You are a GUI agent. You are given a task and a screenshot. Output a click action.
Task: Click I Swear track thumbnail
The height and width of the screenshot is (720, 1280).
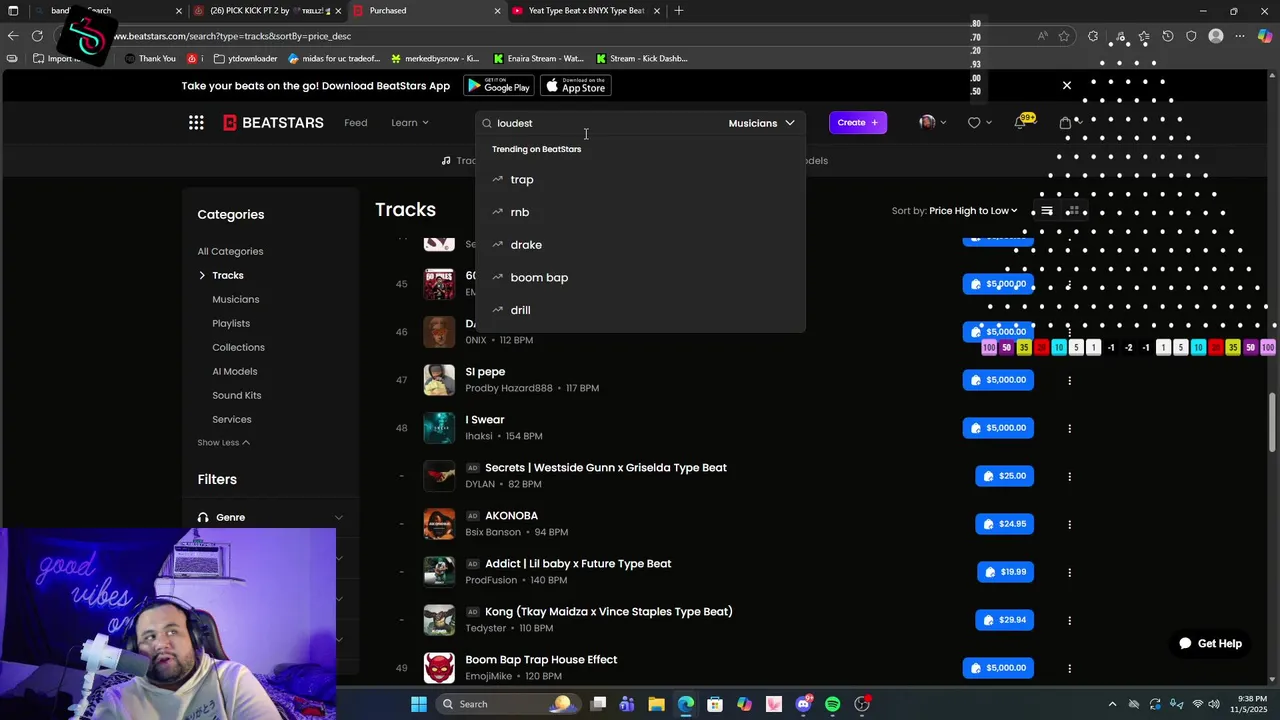[439, 428]
